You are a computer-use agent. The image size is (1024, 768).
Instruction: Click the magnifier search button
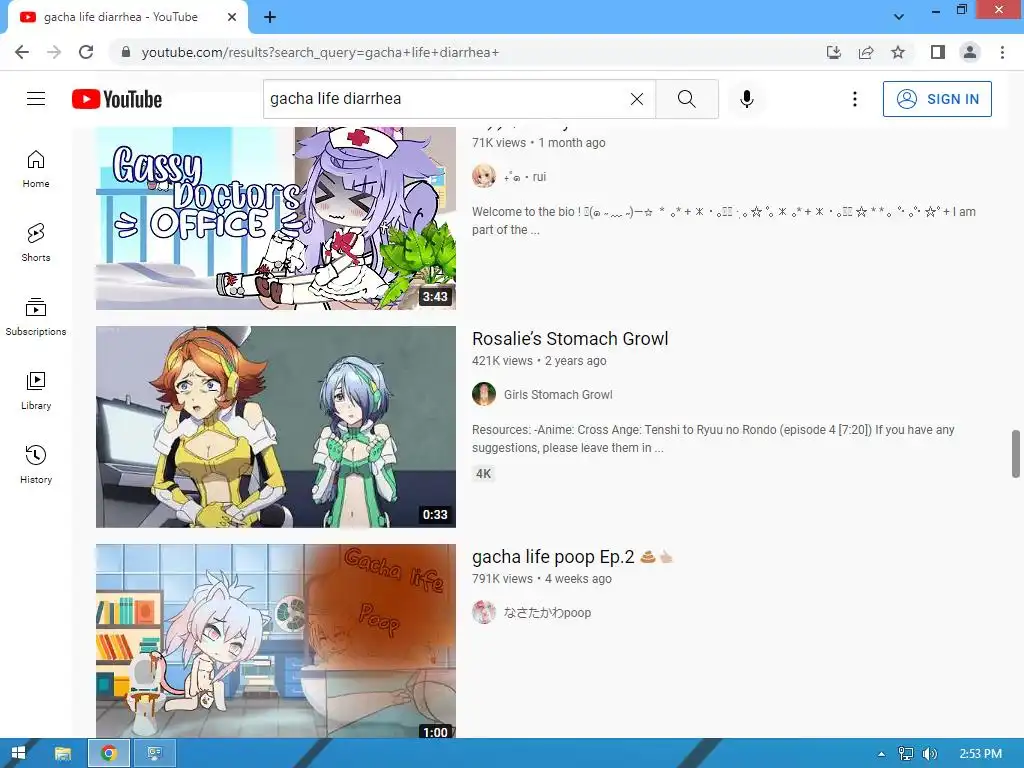(x=686, y=99)
